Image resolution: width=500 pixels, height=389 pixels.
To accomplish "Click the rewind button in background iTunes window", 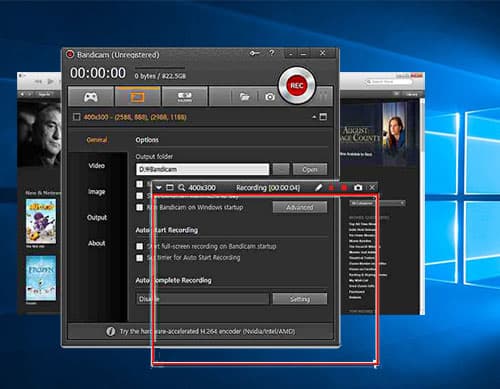I will (39, 81).
